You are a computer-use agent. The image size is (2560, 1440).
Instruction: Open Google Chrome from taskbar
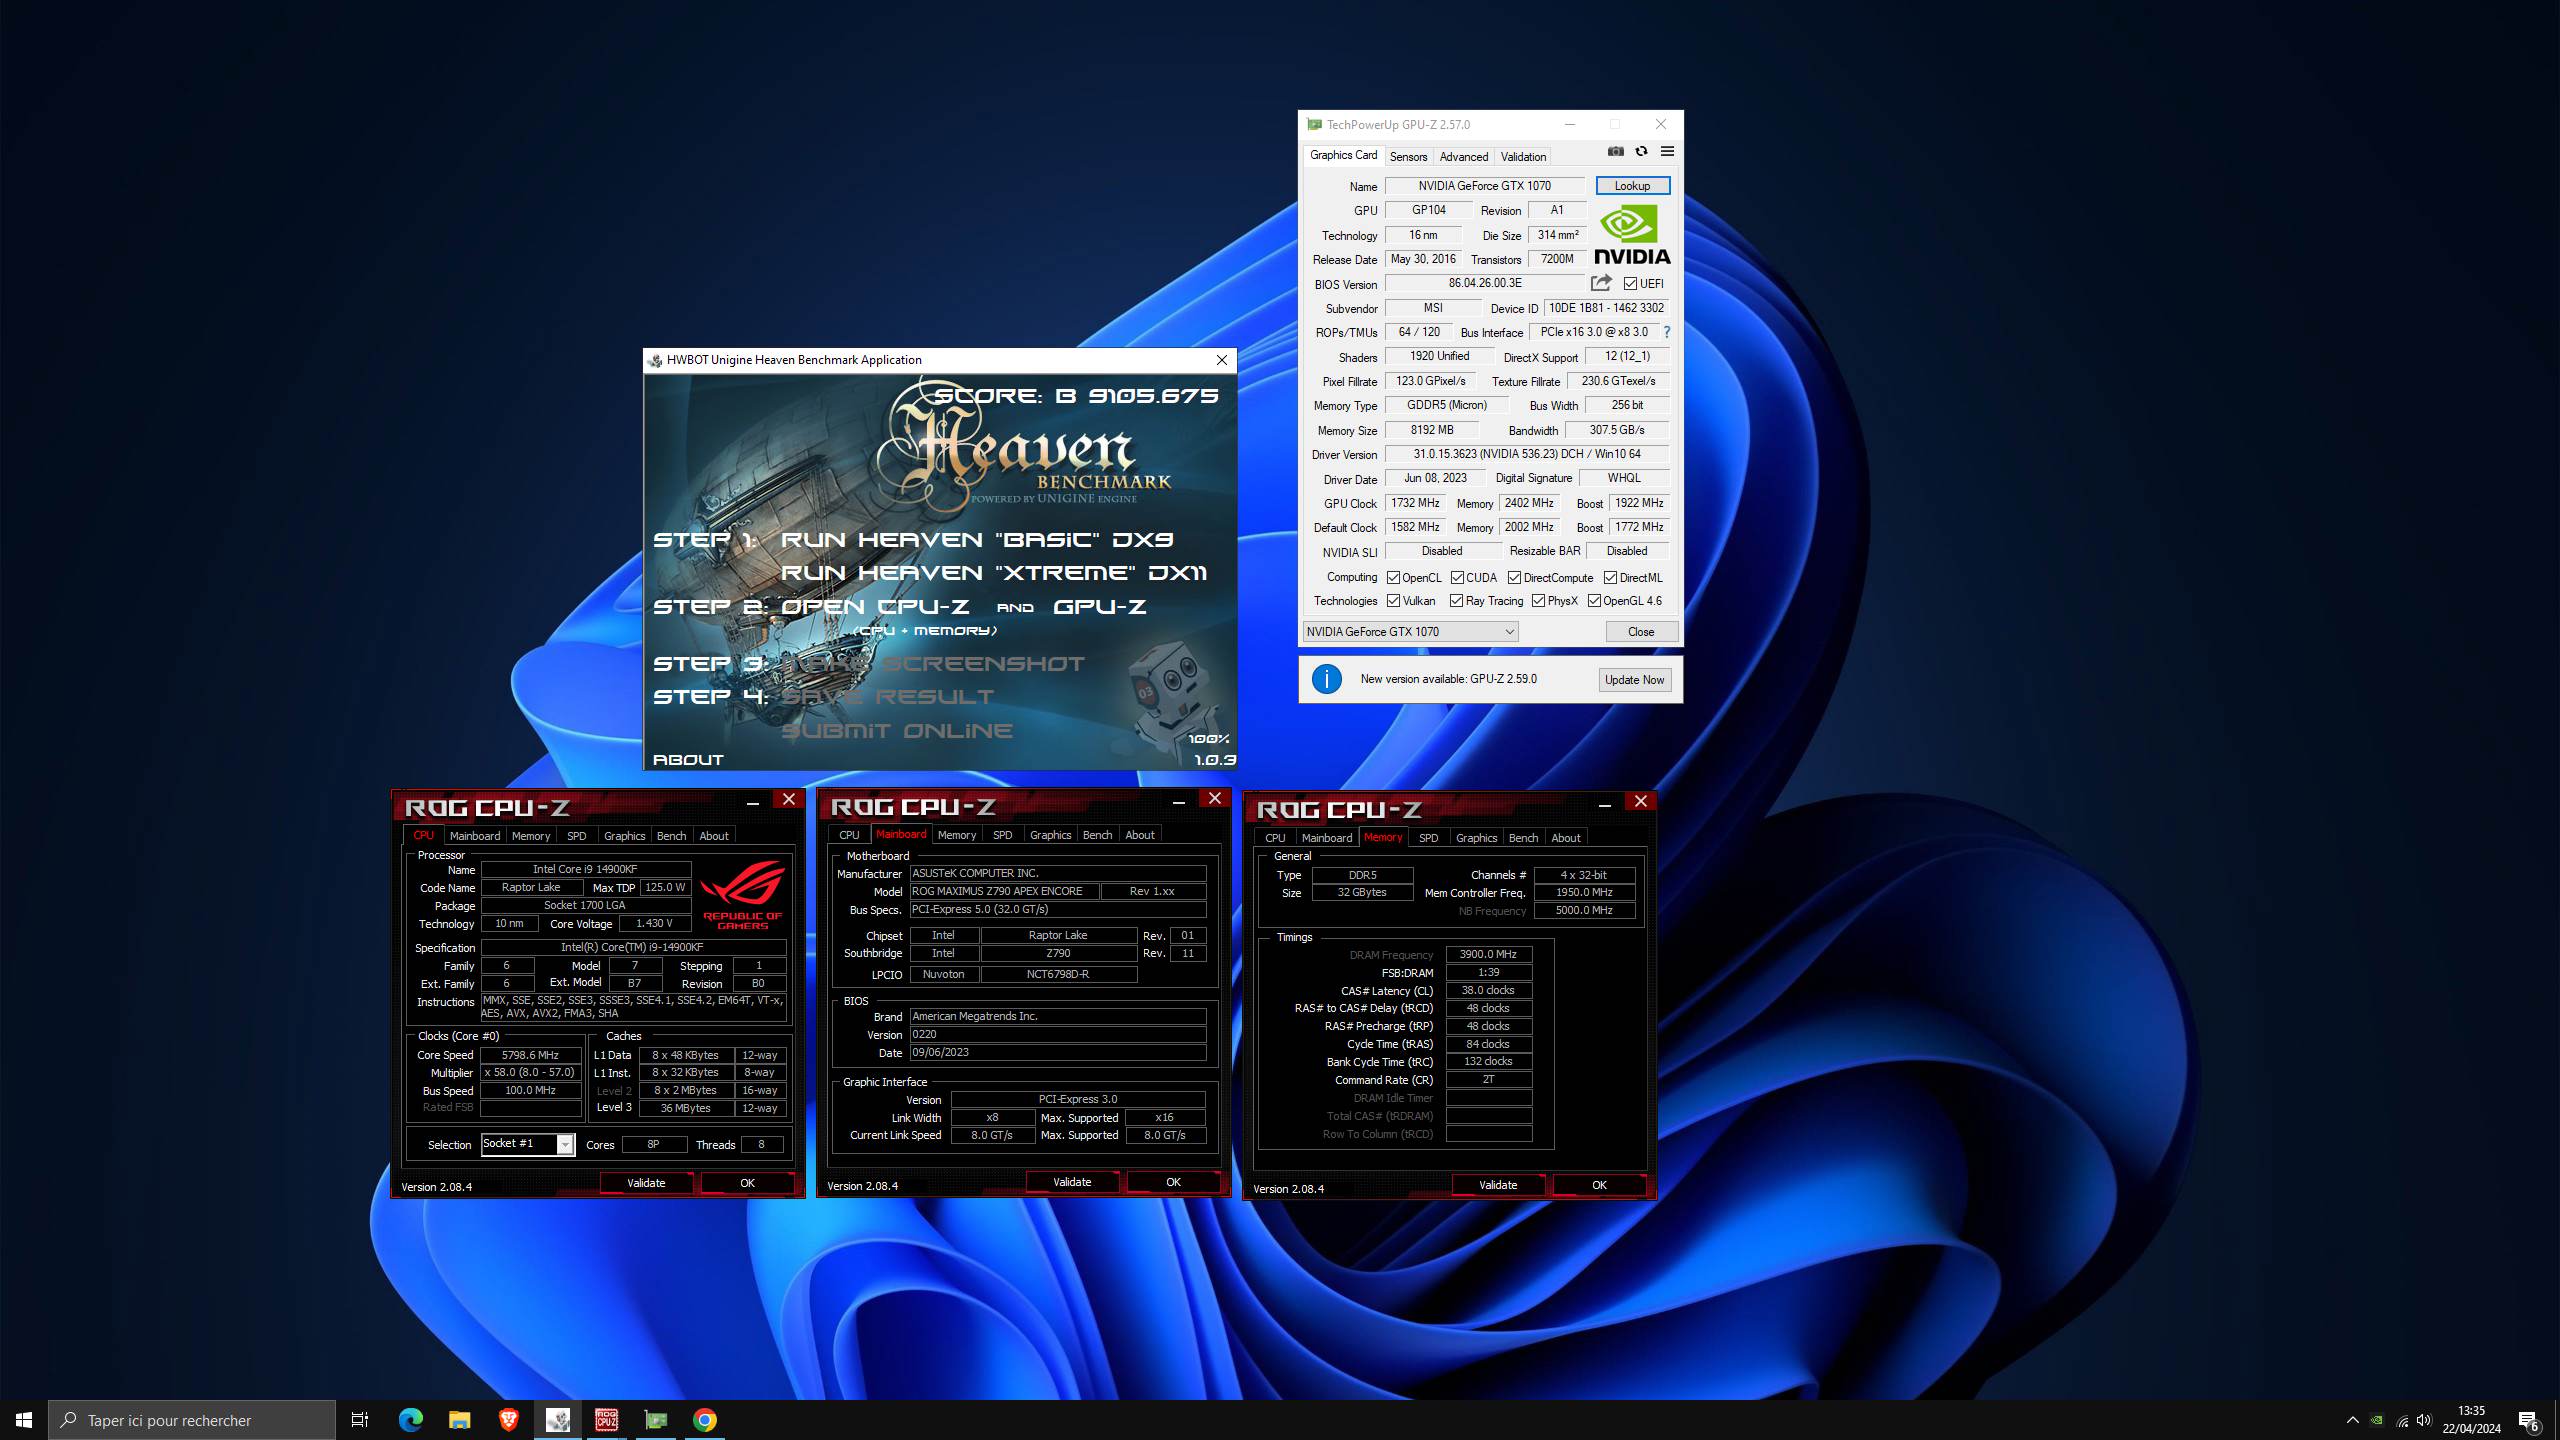tap(705, 1420)
